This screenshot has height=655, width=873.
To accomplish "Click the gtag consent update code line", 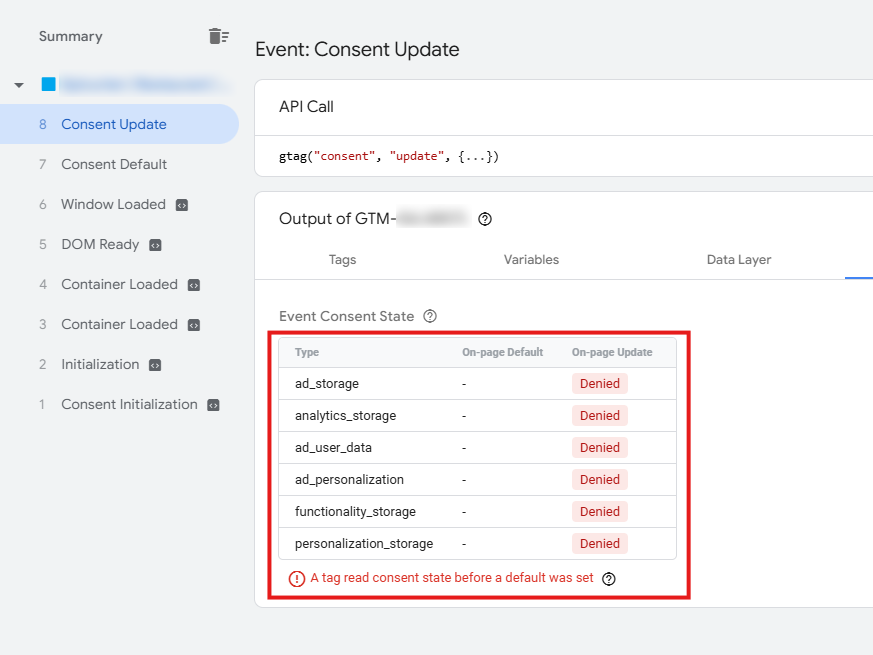I will [389, 157].
